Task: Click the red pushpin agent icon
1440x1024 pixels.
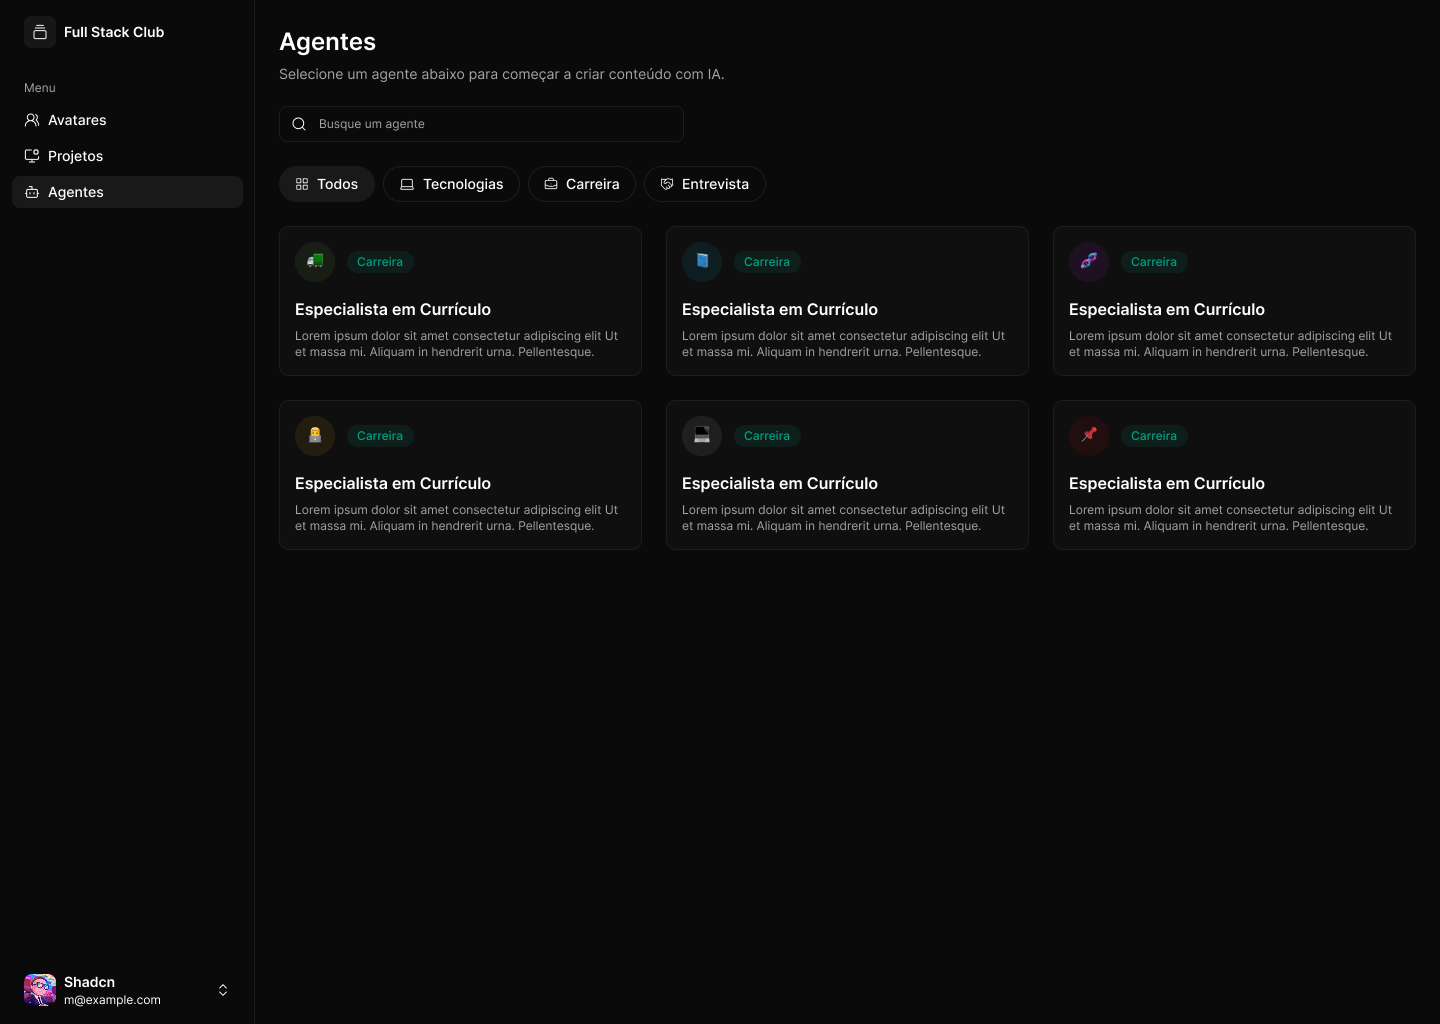Action: click(1089, 436)
